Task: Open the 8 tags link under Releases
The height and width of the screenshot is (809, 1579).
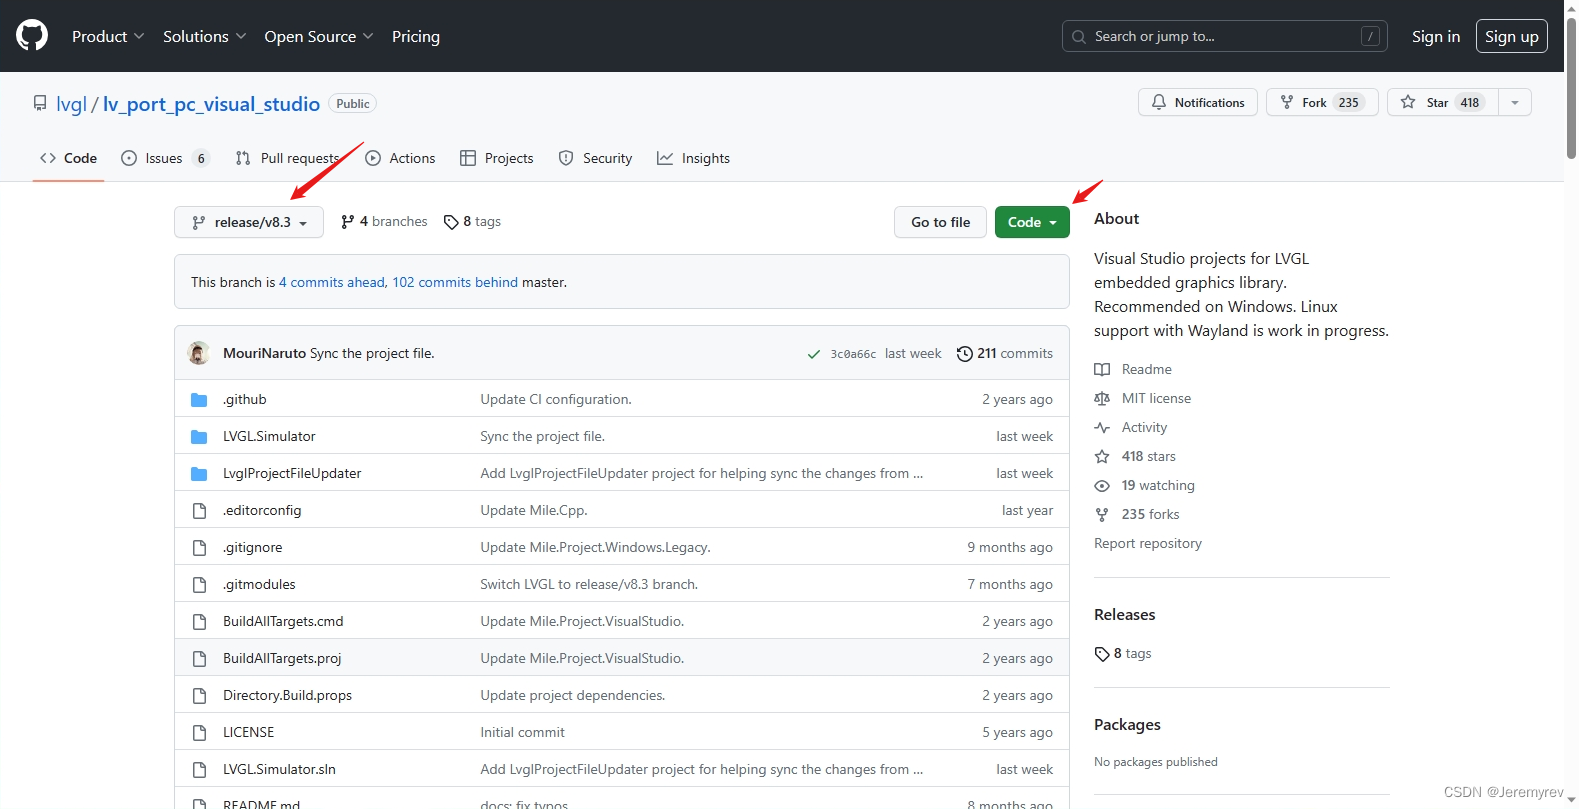Action: (x=1123, y=653)
